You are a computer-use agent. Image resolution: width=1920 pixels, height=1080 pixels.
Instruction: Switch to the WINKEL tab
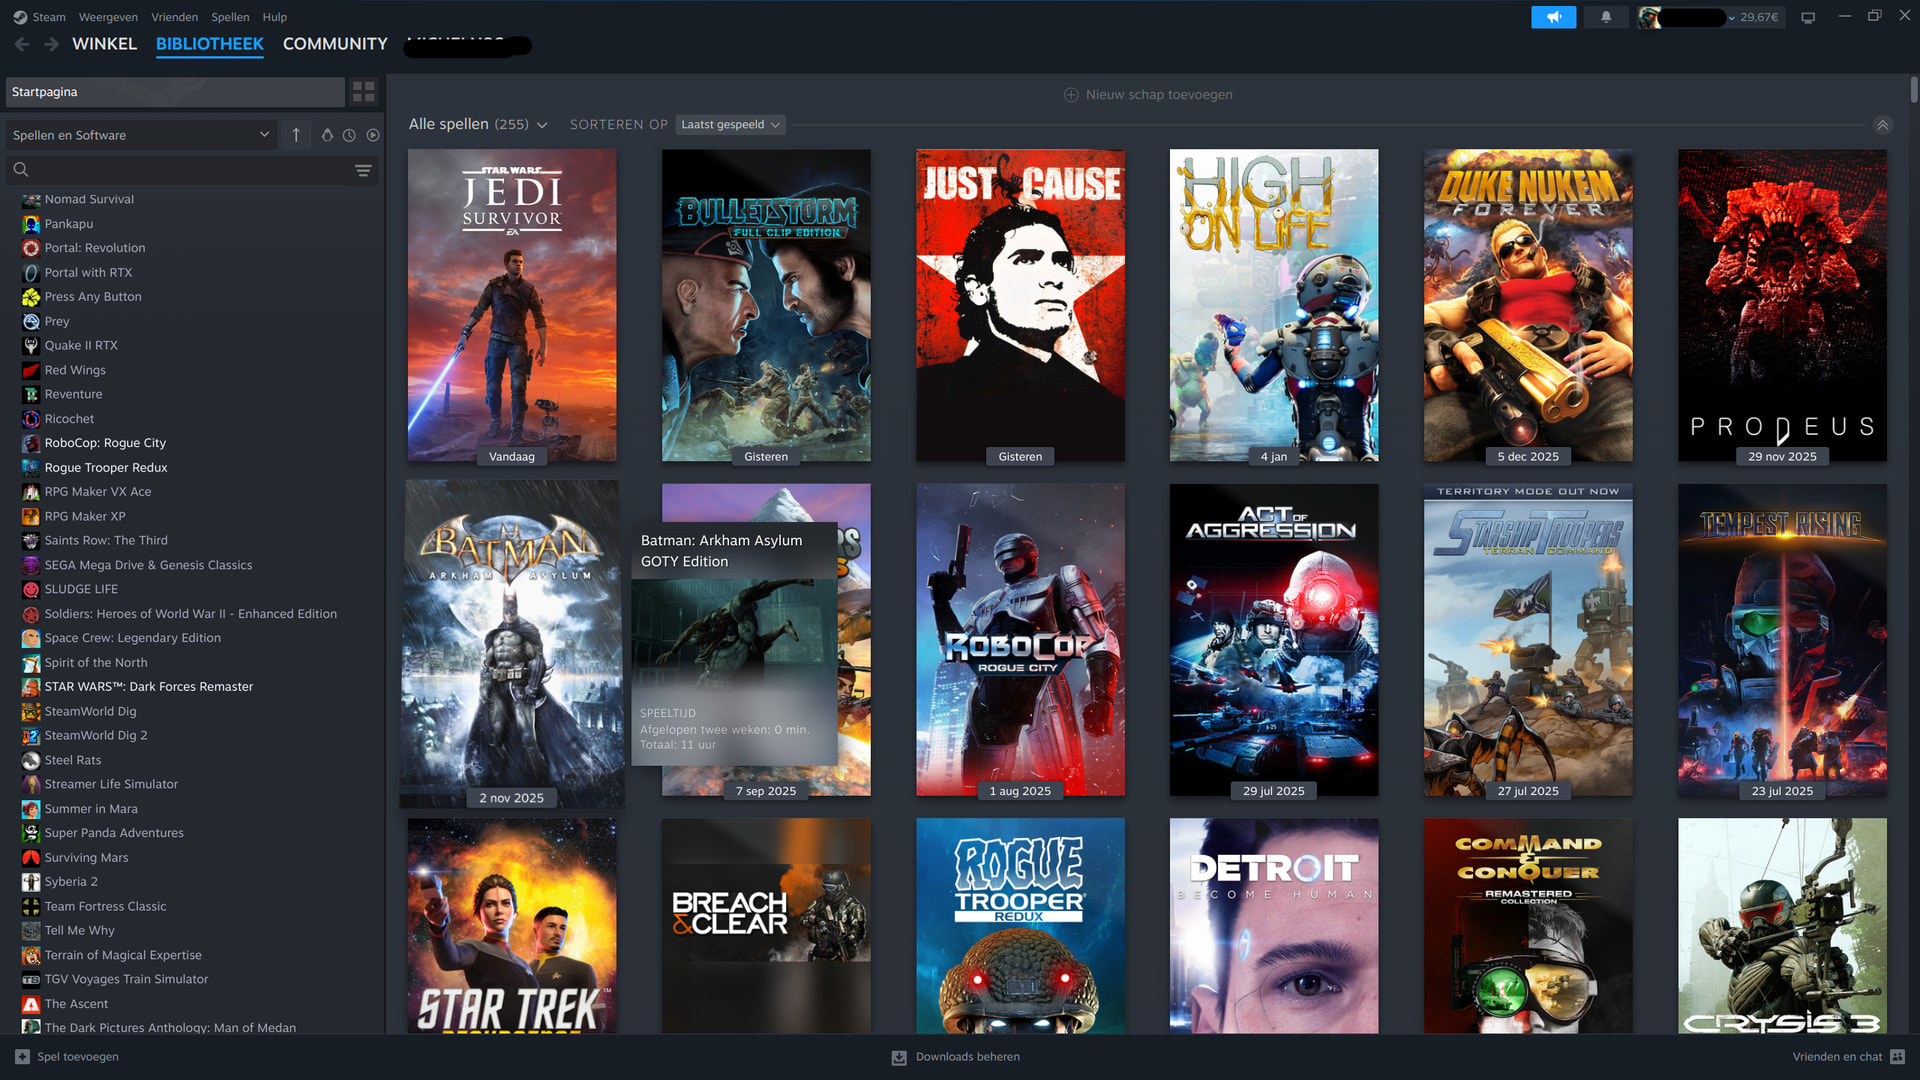[x=104, y=44]
